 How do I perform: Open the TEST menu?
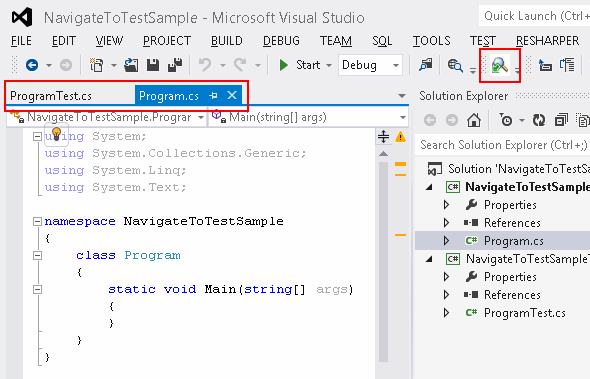482,41
